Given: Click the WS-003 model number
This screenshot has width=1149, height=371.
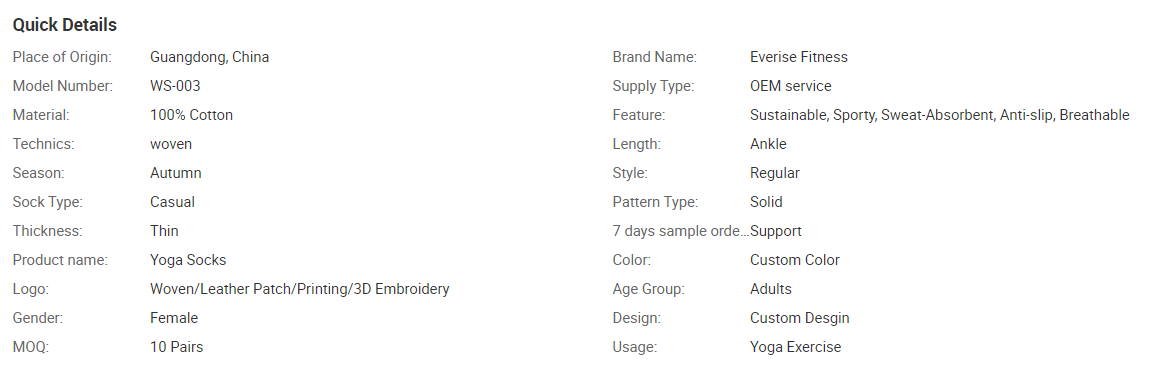Looking at the screenshot, I should 175,86.
